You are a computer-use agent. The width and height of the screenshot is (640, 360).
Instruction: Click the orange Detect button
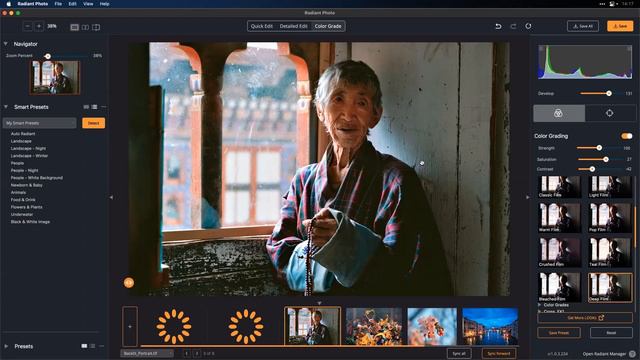tap(93, 123)
